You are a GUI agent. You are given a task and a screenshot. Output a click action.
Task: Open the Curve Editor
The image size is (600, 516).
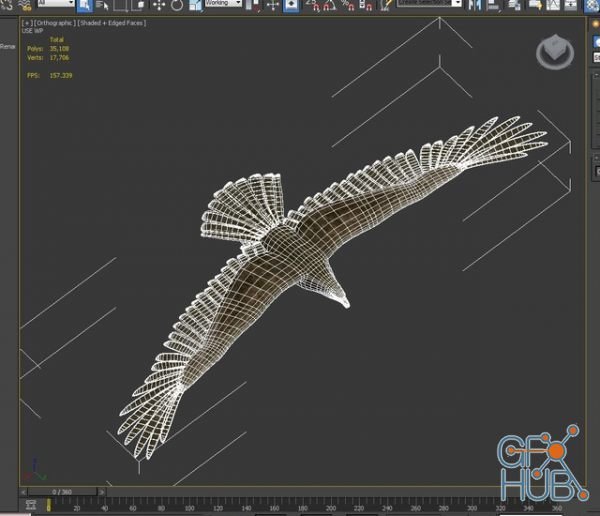coord(553,5)
